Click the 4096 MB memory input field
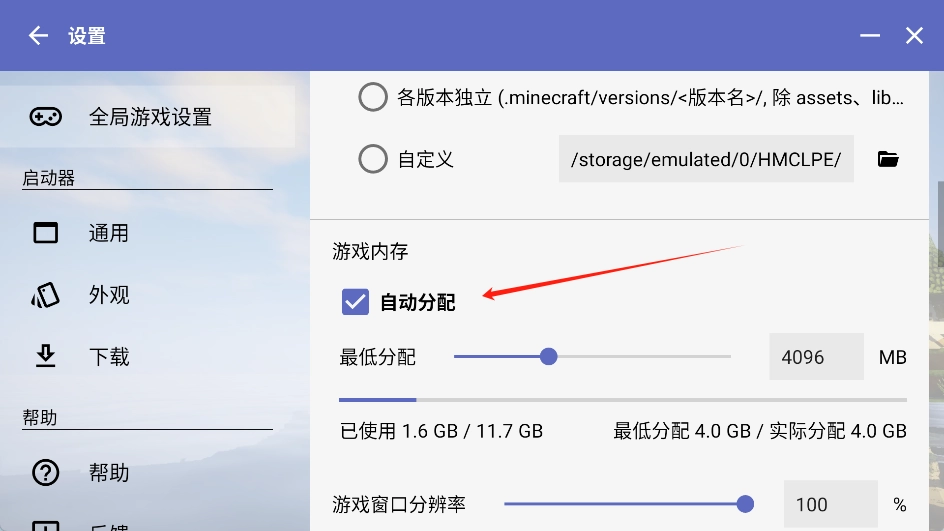The width and height of the screenshot is (944, 531). point(815,357)
